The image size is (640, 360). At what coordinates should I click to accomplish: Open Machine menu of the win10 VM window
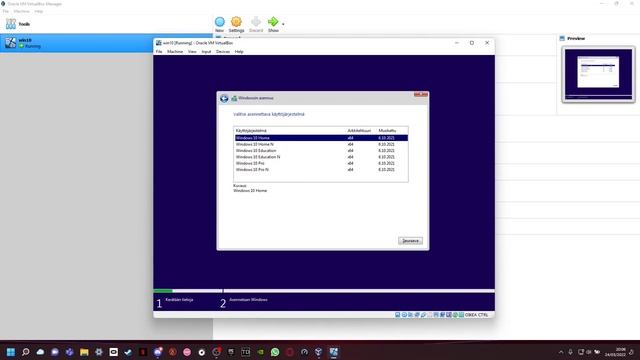pos(175,52)
